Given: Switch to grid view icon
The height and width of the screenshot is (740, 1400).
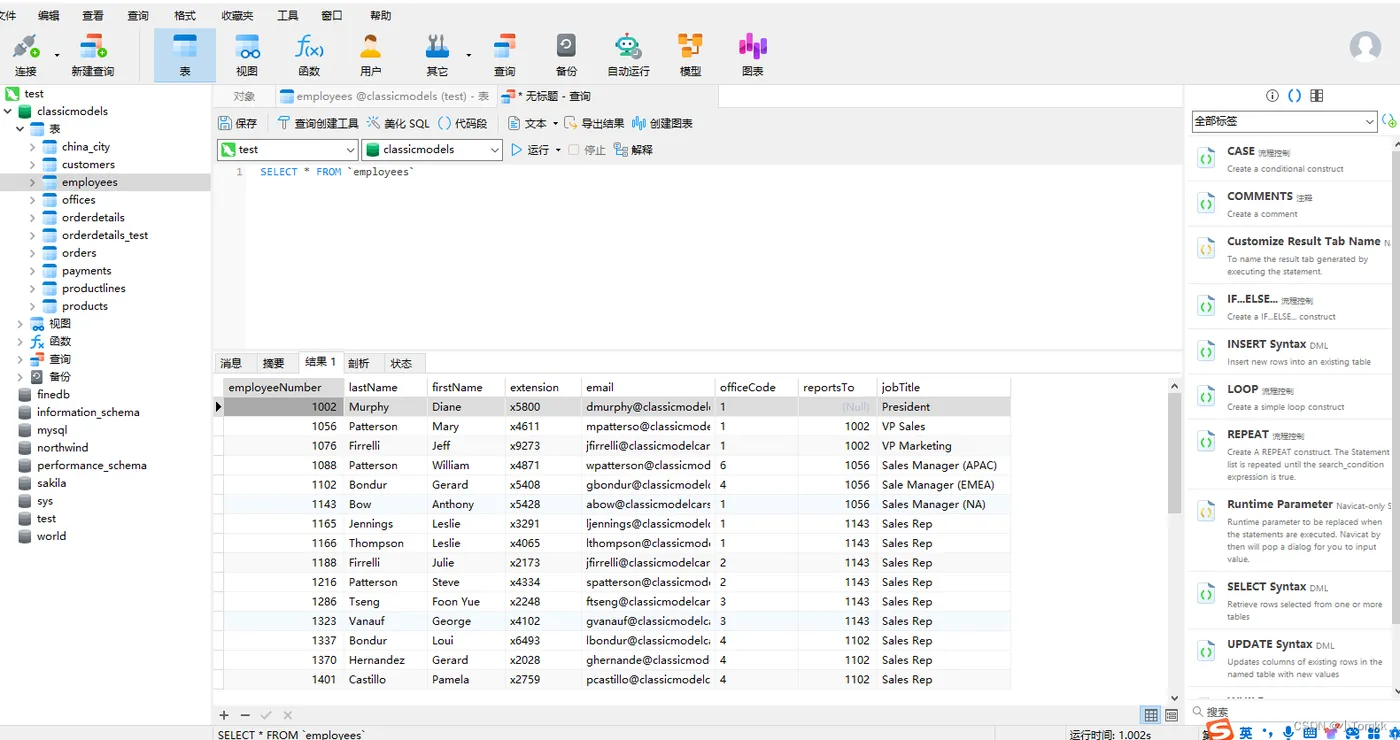Looking at the screenshot, I should (1151, 715).
